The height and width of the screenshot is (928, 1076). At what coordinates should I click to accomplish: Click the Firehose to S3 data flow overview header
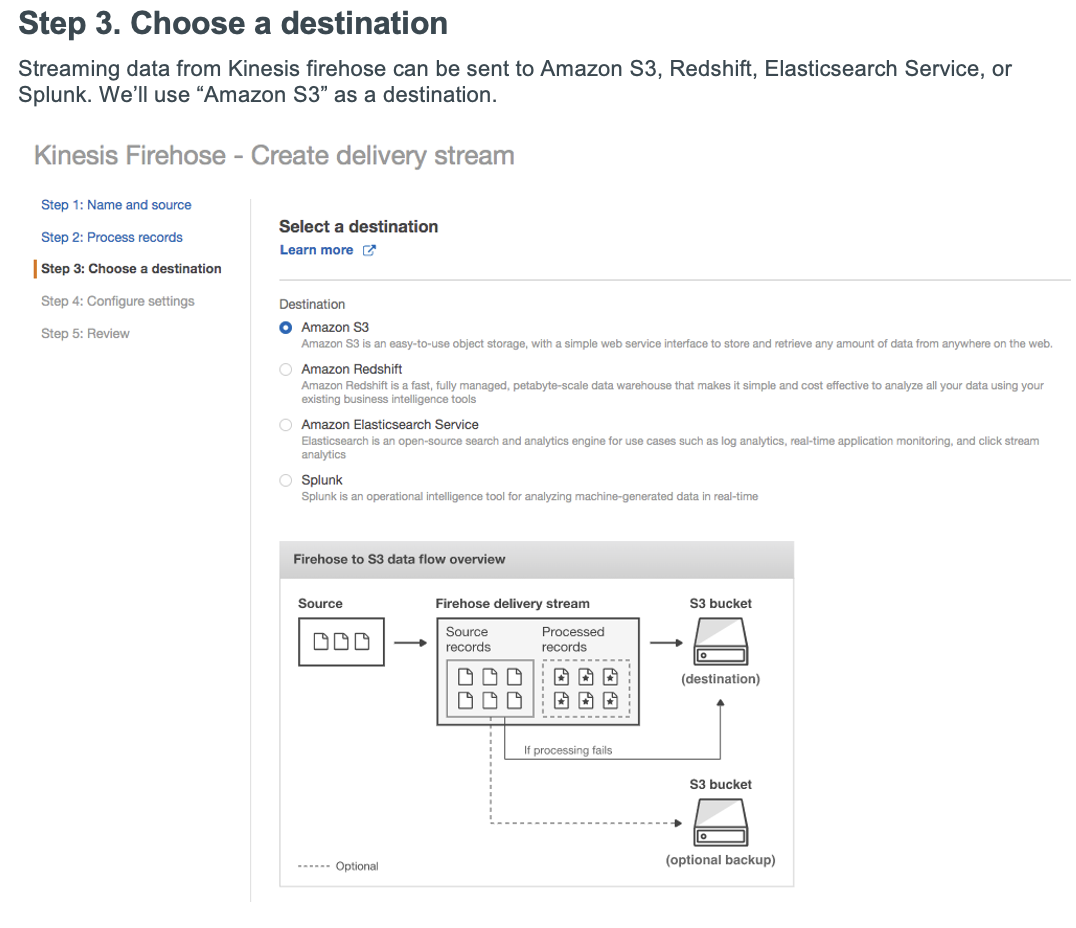click(x=399, y=560)
